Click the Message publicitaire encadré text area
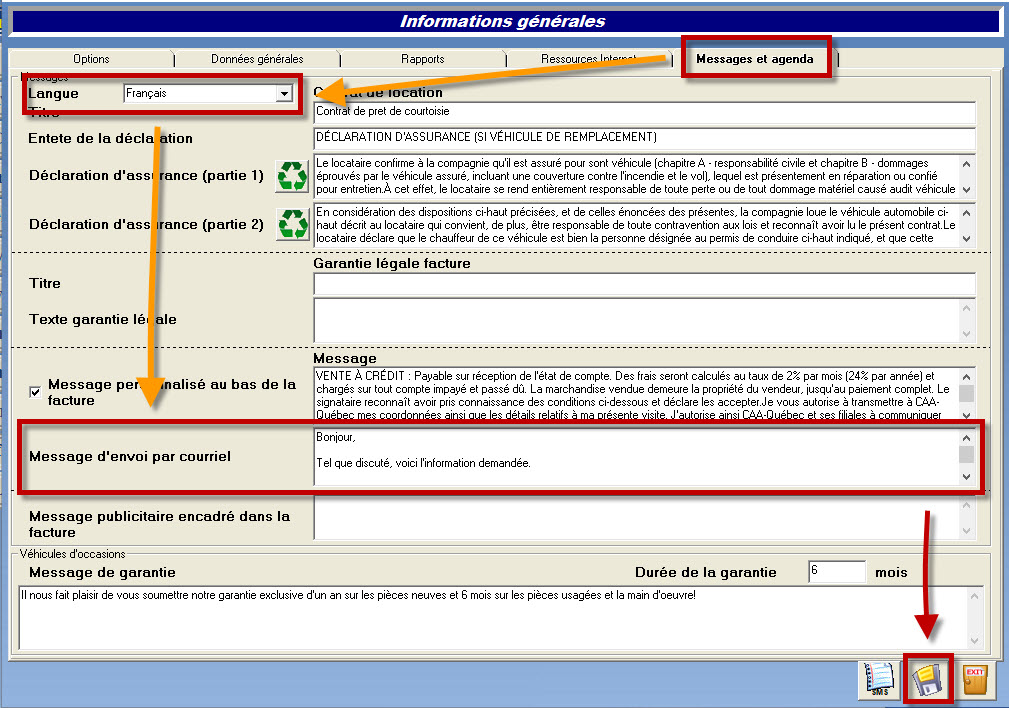The height and width of the screenshot is (708, 1009). coord(636,517)
